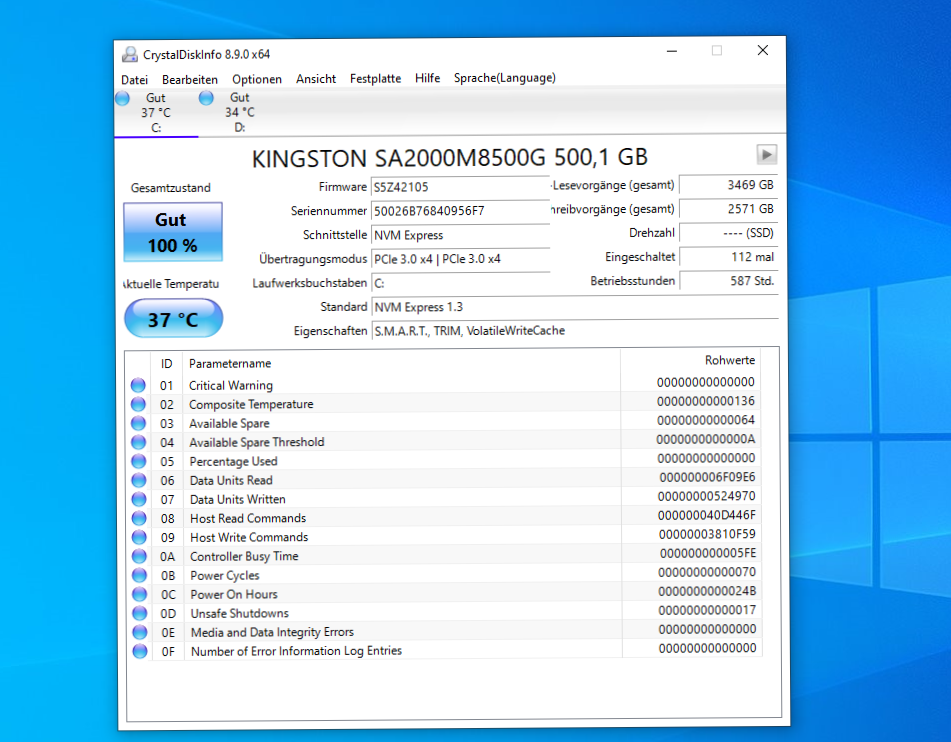Select the blue status orb for drive C:
This screenshot has width=951, height=742.
click(x=123, y=98)
